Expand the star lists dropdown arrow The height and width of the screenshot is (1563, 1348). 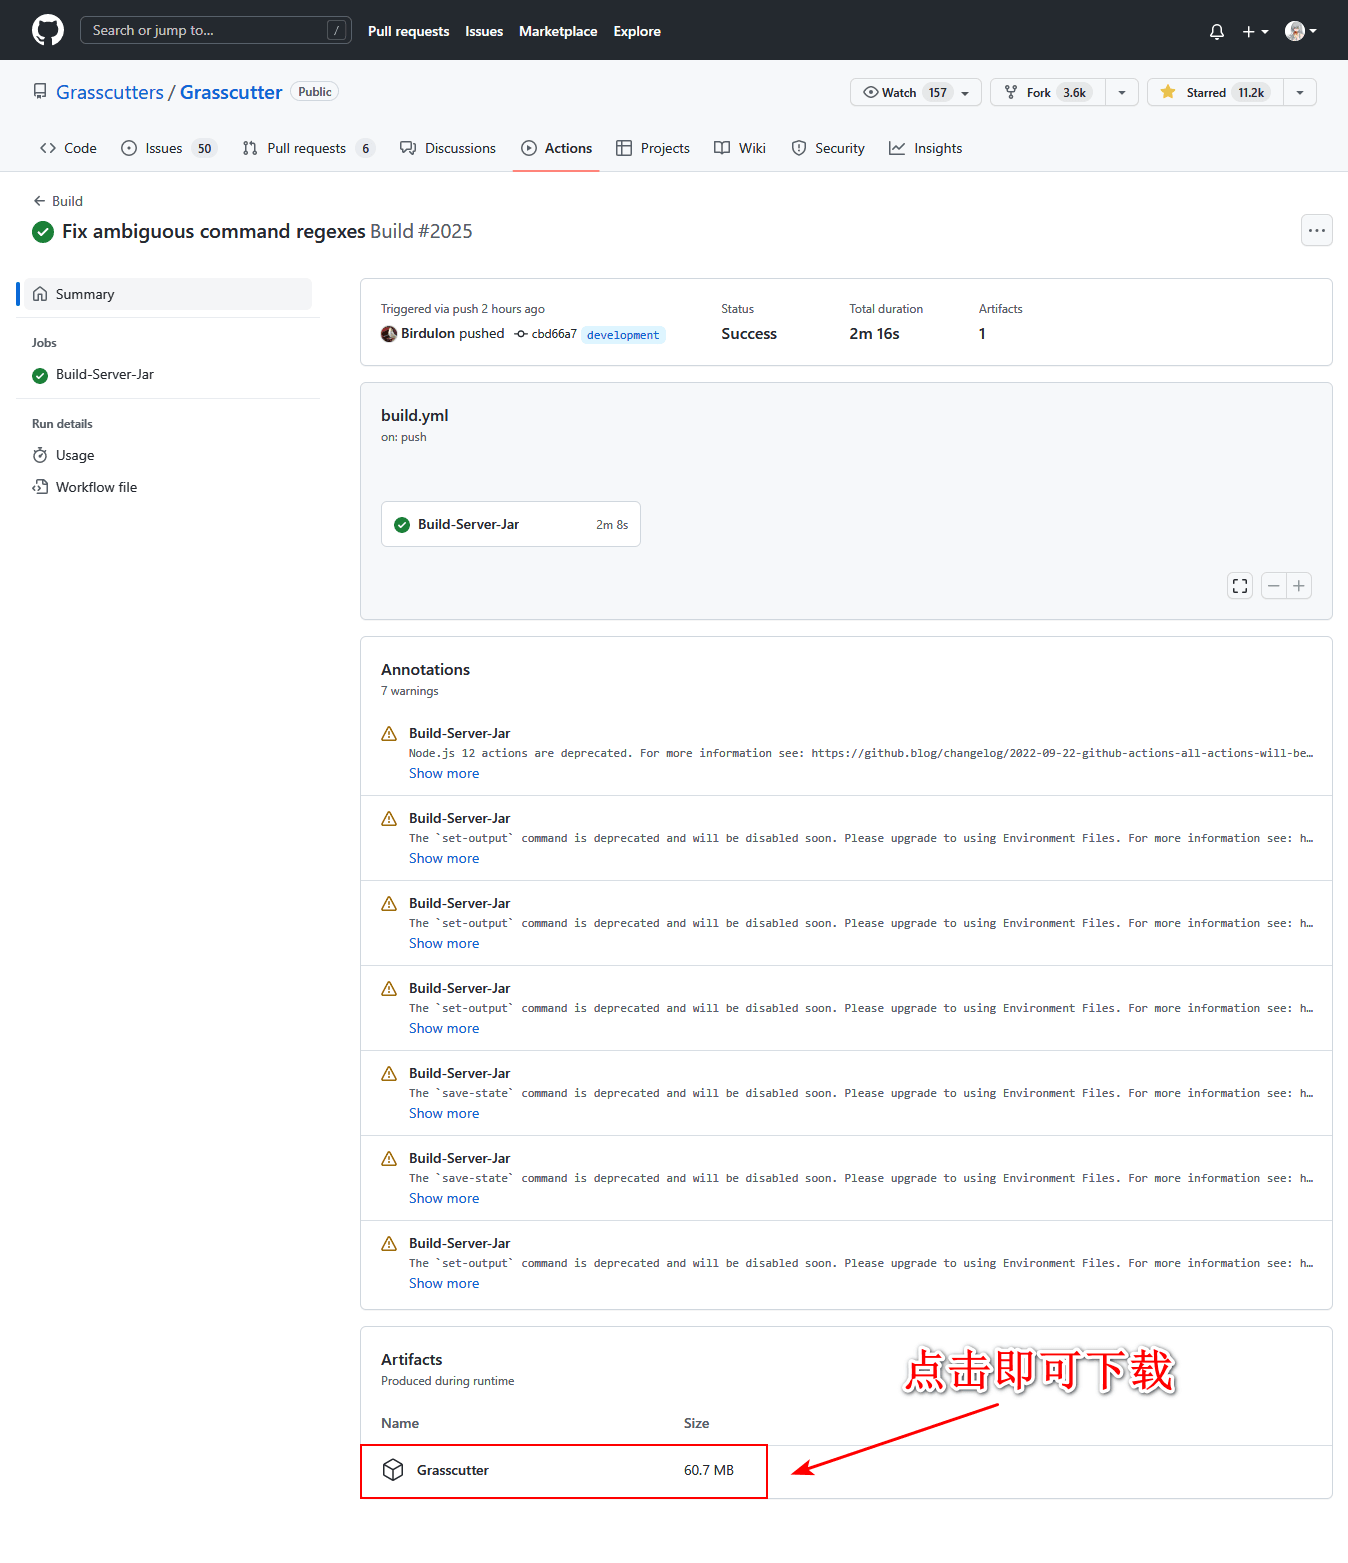1299,92
